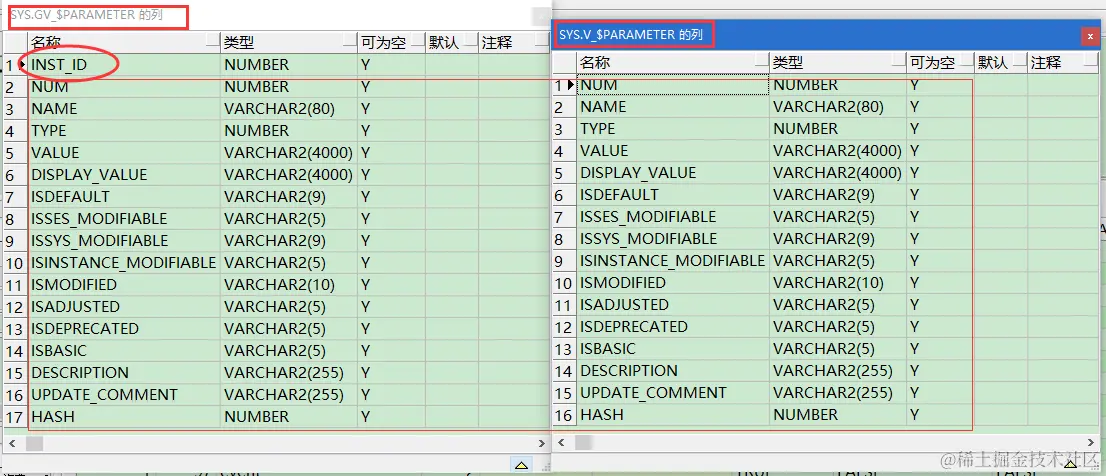Select NAME cell in GV_$PARAMETER window
Image resolution: width=1106 pixels, height=476 pixels.
(124, 109)
